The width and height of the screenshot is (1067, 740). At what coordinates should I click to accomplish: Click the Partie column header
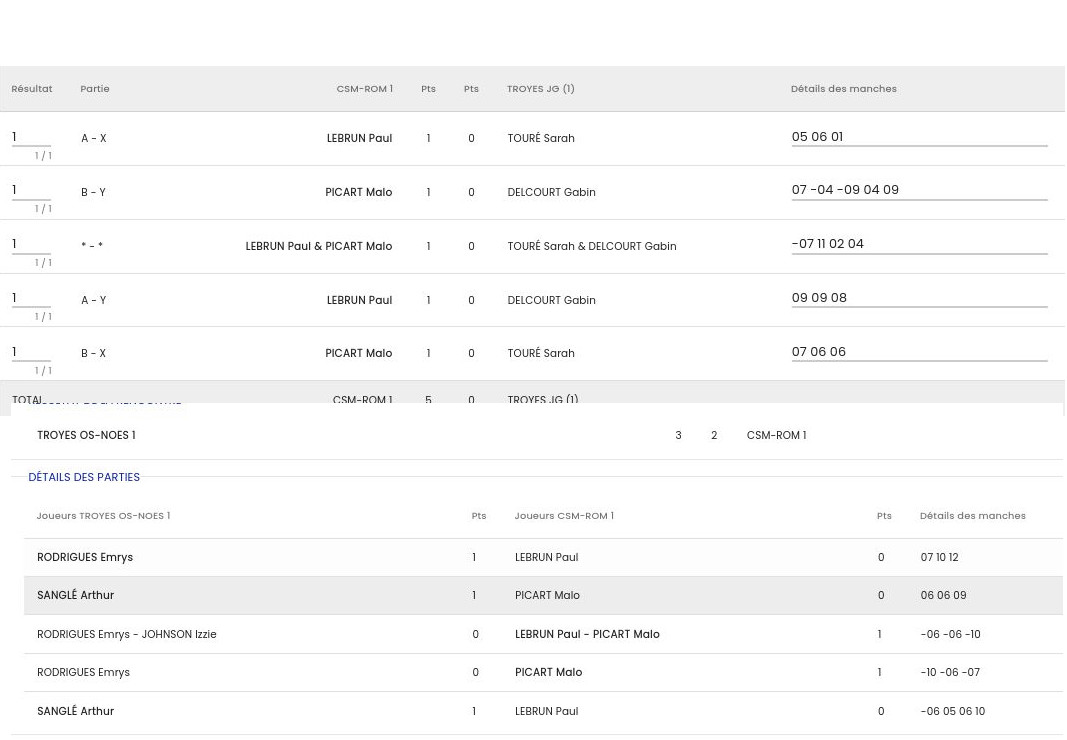click(x=95, y=89)
